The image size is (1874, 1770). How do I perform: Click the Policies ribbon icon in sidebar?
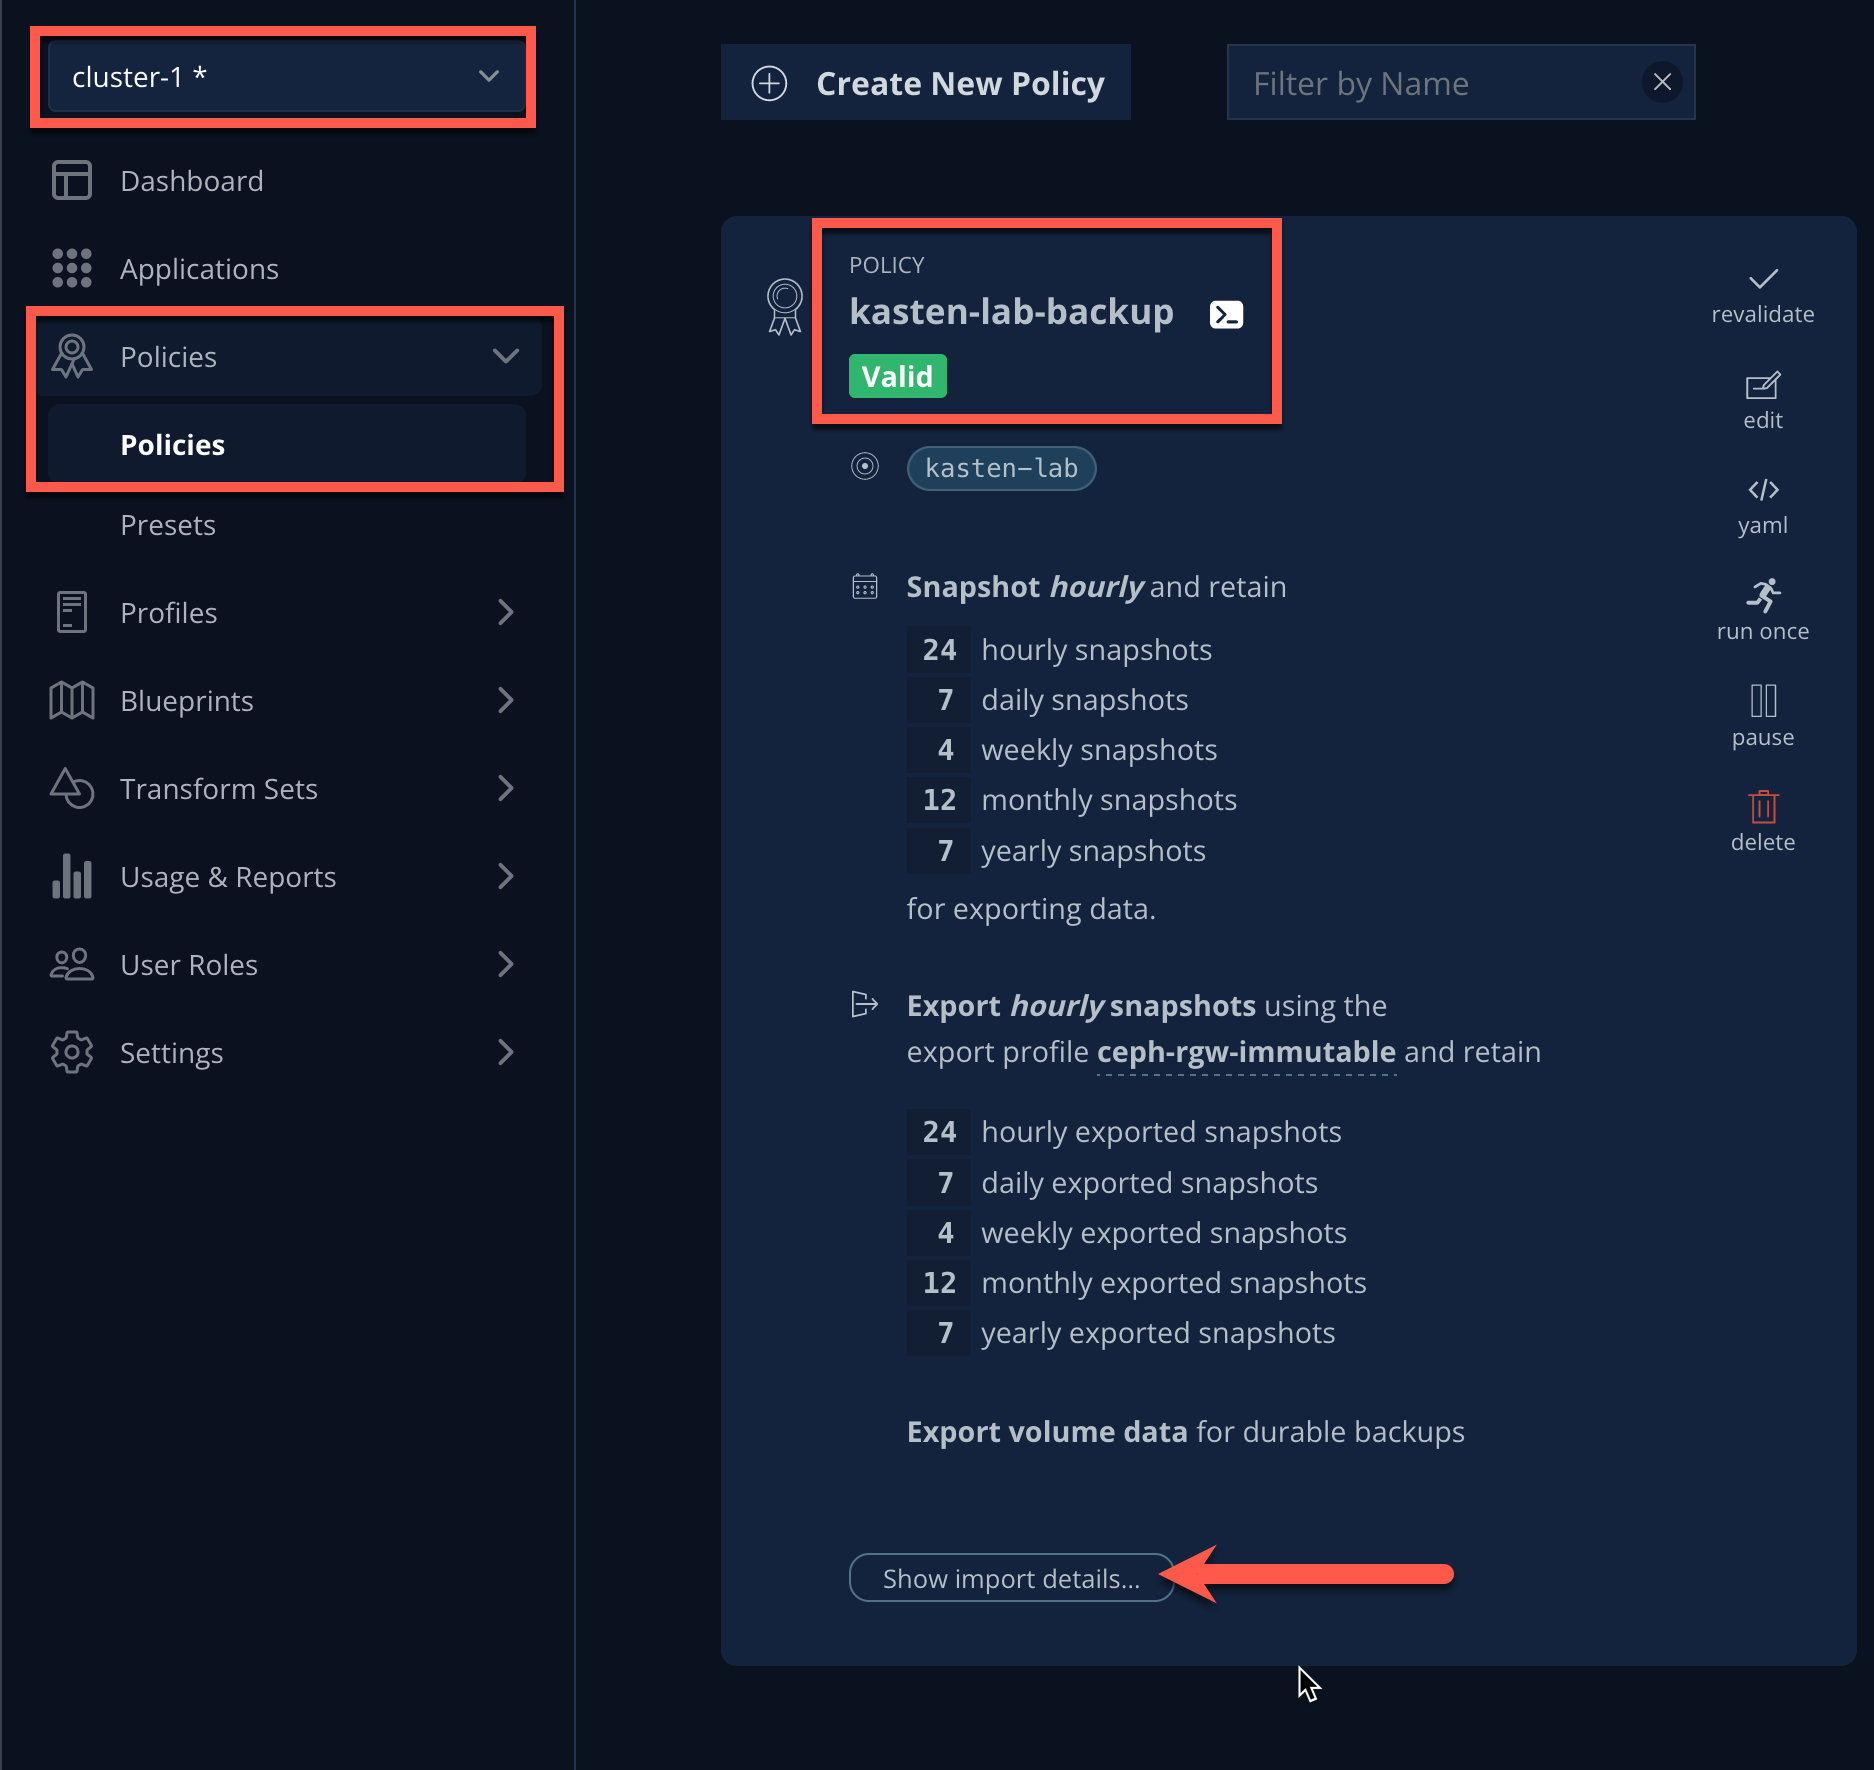click(x=72, y=356)
